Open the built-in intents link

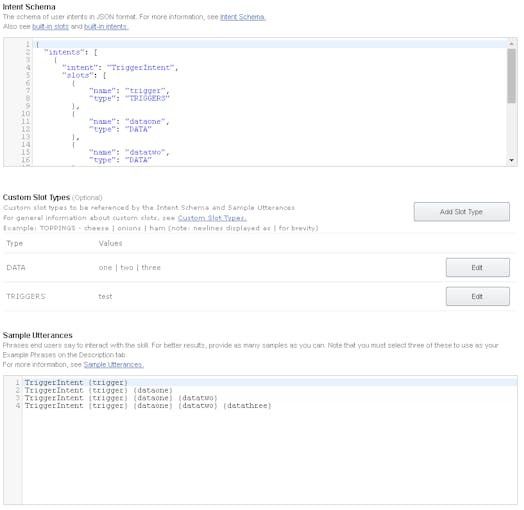(x=106, y=26)
